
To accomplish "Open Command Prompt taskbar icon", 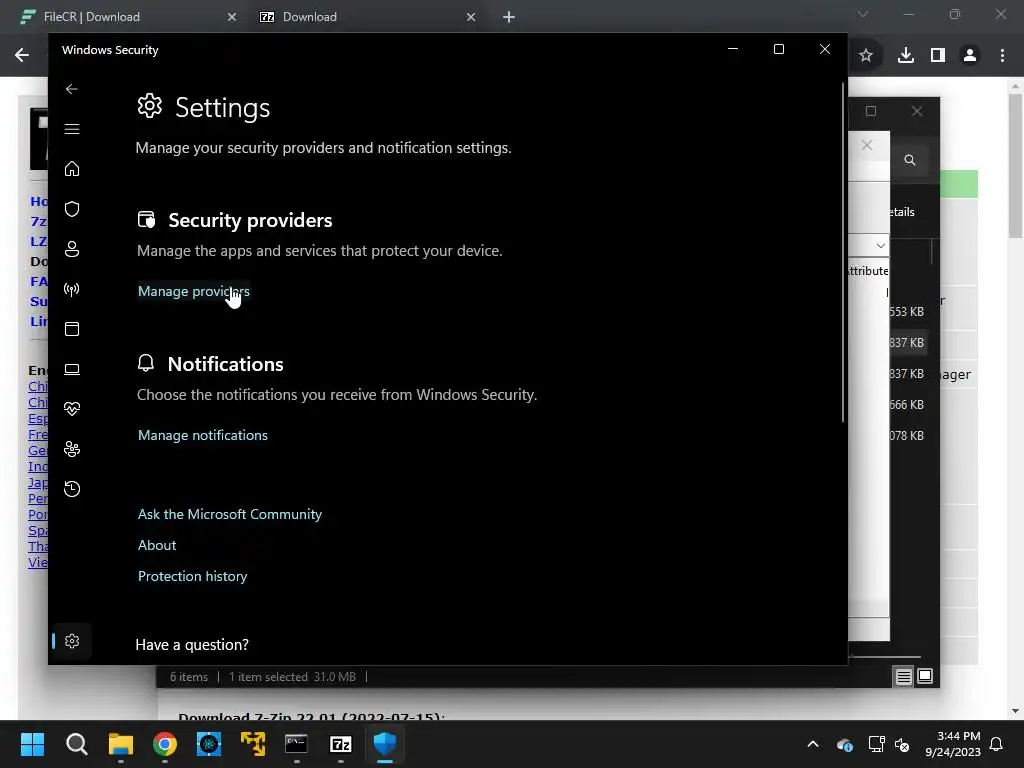I will [296, 744].
